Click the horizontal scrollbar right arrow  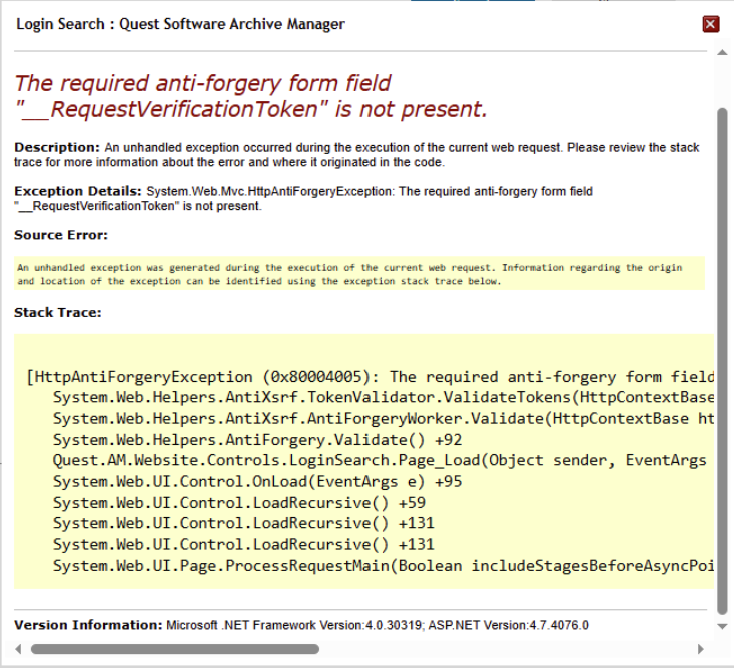[700, 648]
